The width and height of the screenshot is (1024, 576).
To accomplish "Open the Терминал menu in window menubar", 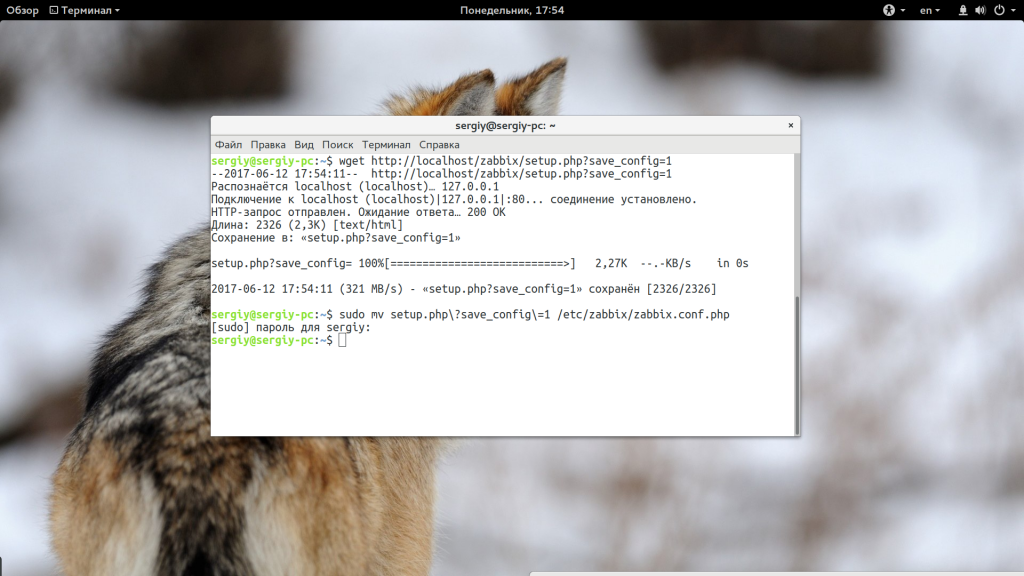I will click(386, 145).
